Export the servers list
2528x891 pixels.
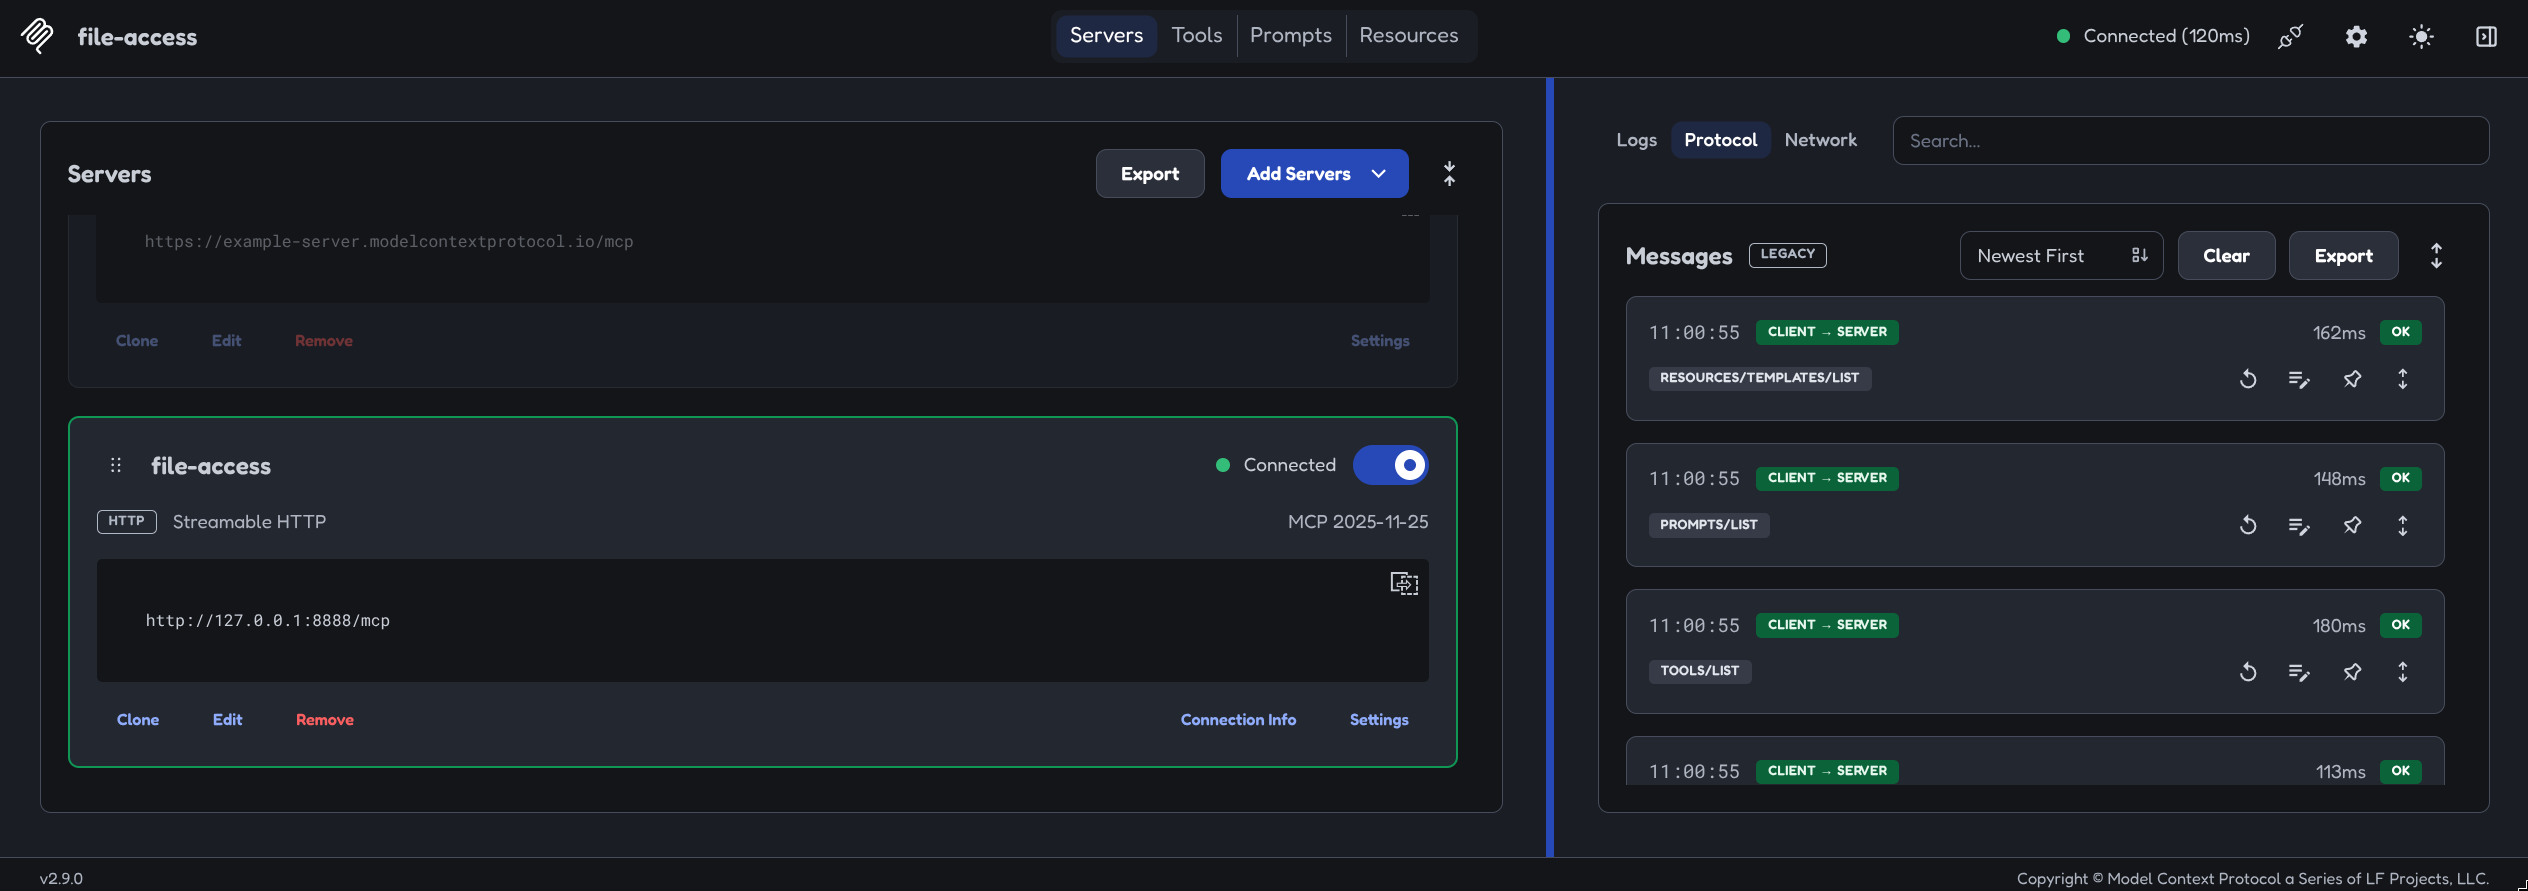[1150, 174]
